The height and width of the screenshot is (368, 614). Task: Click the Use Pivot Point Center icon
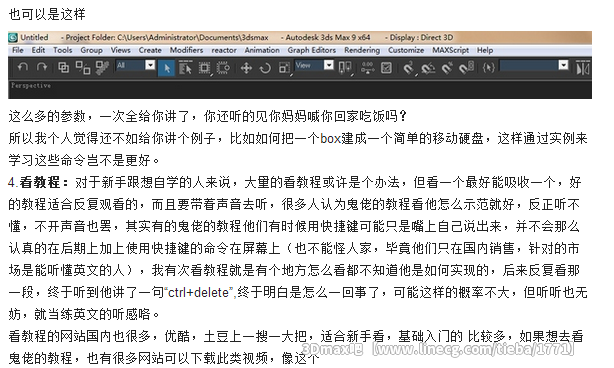(345, 68)
